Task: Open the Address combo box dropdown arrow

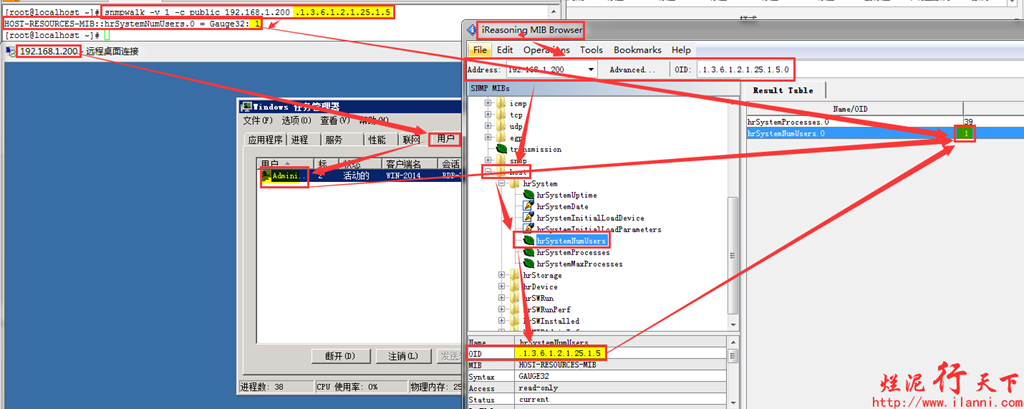Action: (x=591, y=70)
